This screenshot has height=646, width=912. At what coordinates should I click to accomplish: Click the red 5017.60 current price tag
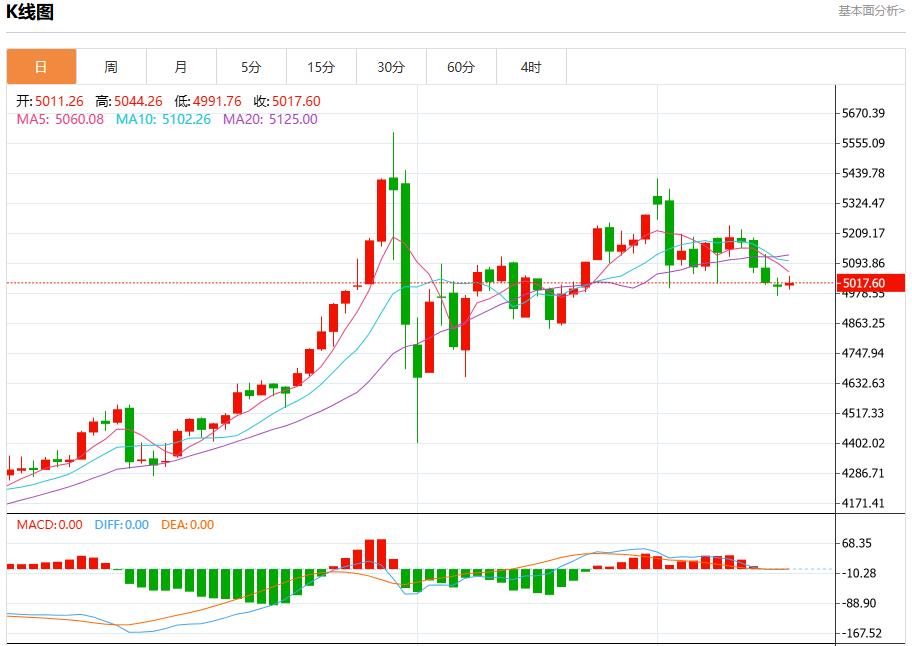coord(861,284)
